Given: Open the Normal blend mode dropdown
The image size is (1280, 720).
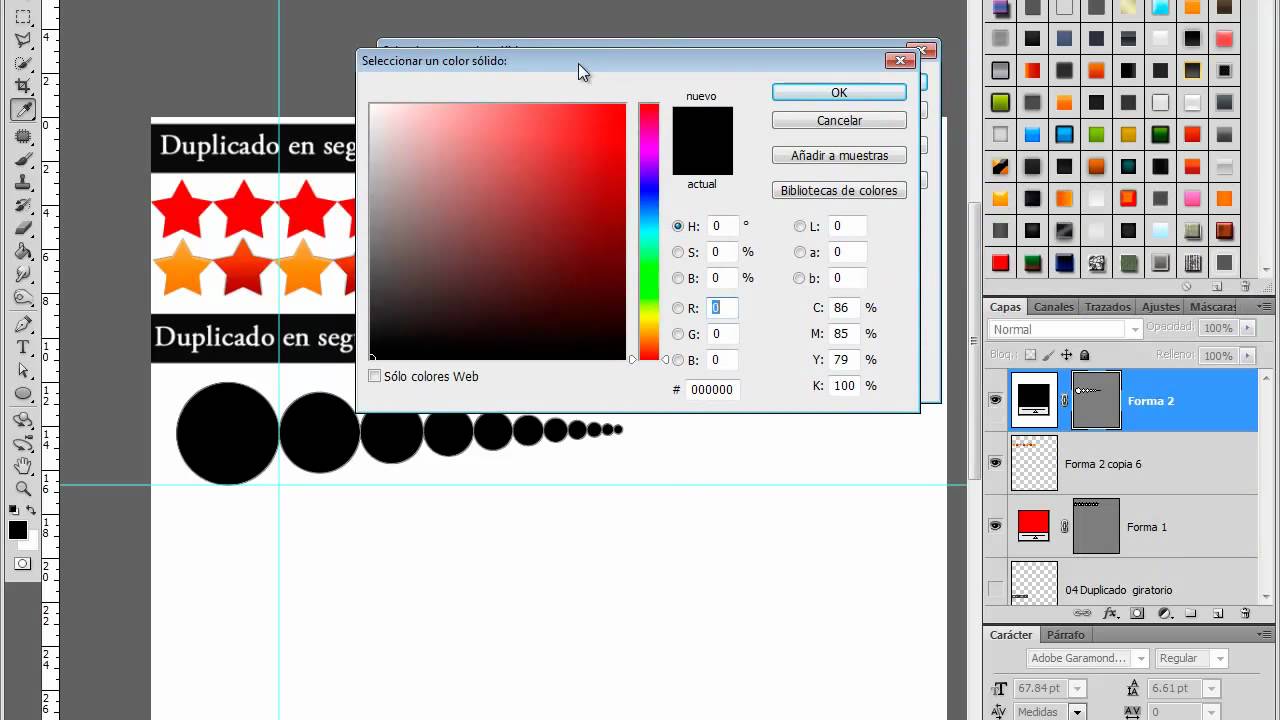Looking at the screenshot, I should click(x=1065, y=329).
